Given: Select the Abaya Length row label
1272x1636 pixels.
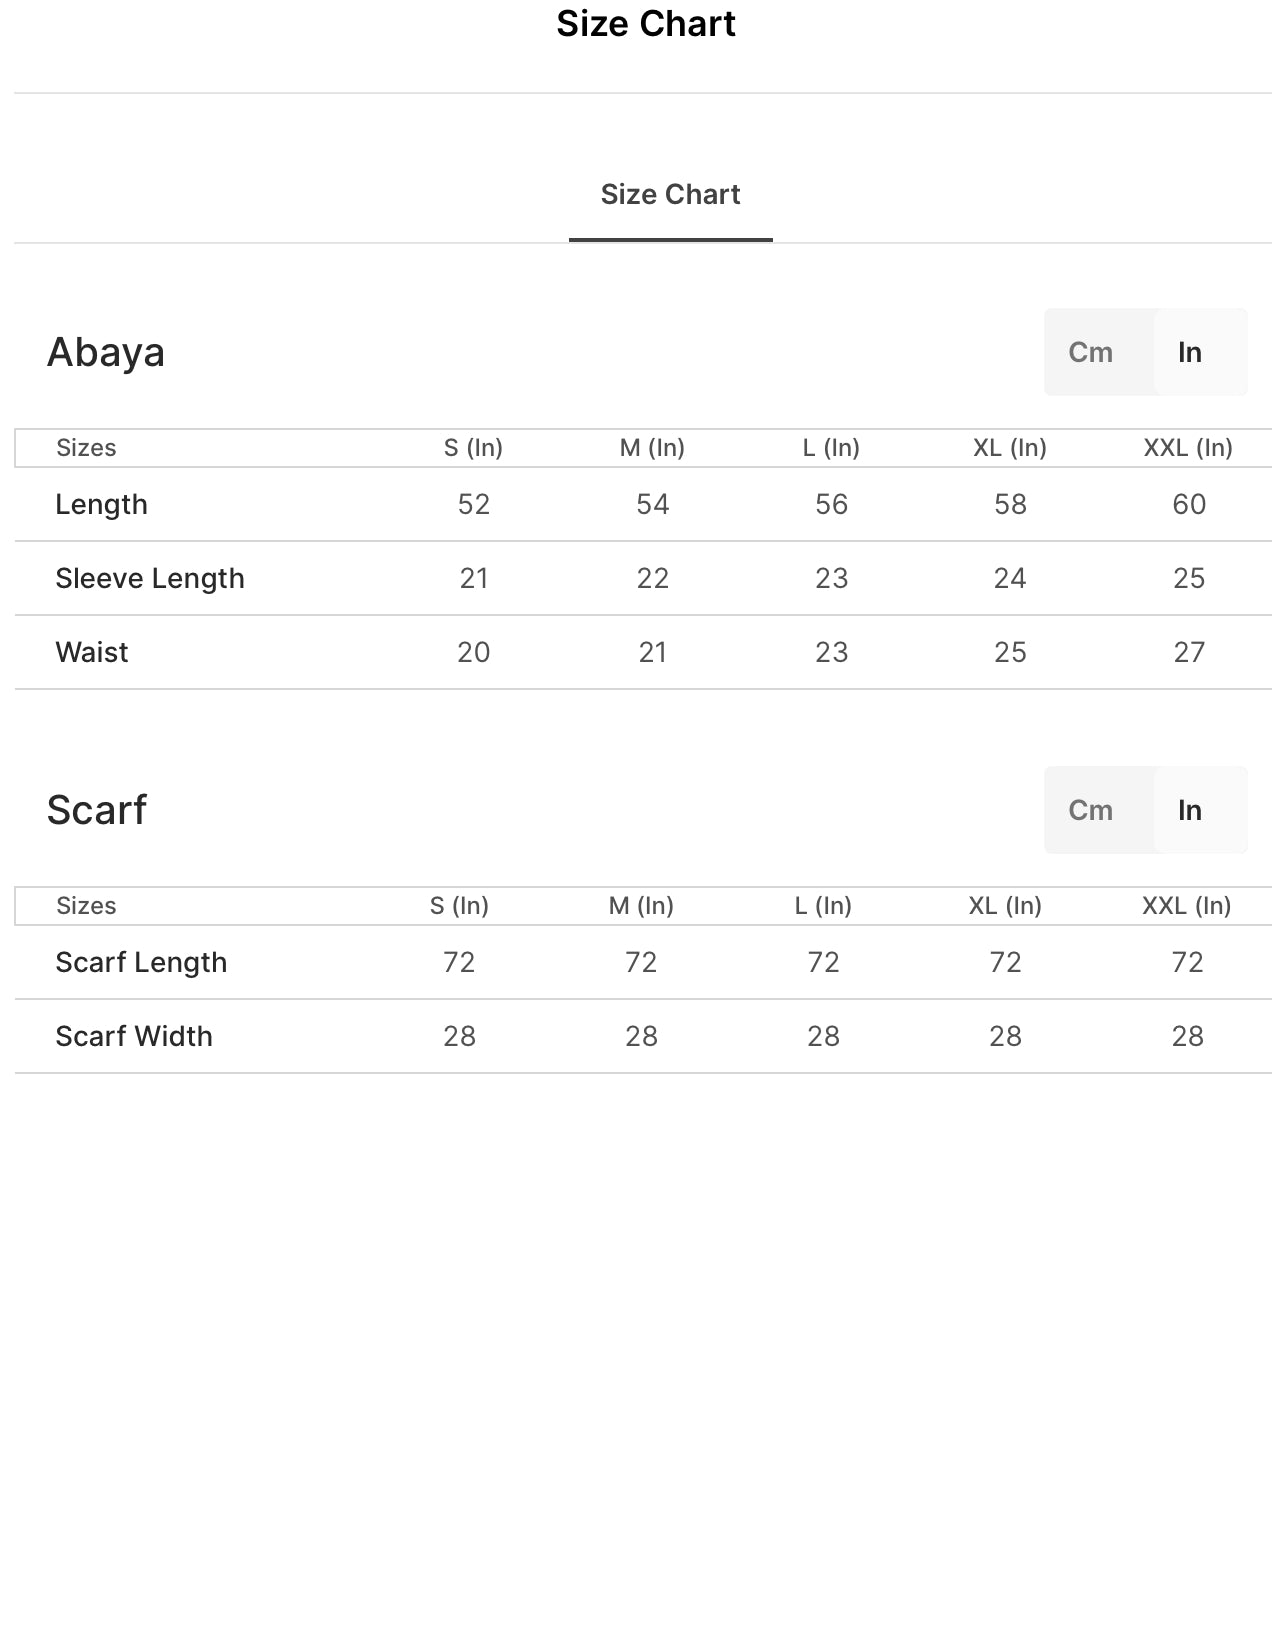Looking at the screenshot, I should pos(101,505).
